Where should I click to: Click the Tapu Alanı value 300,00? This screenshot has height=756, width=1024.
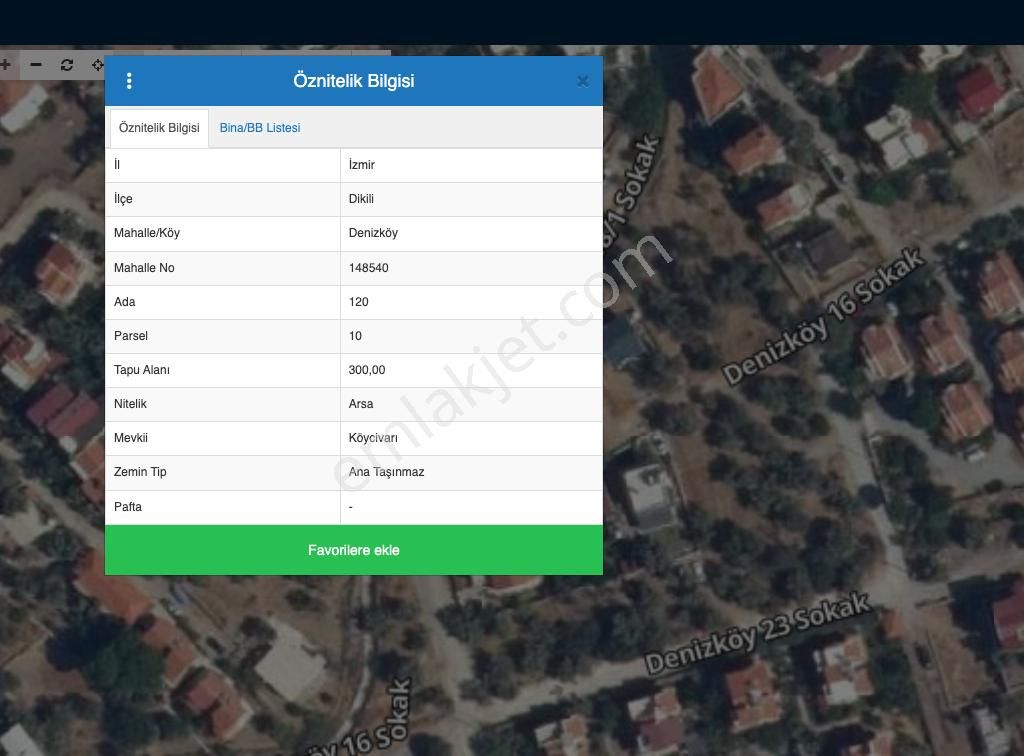pyautogui.click(x=367, y=370)
